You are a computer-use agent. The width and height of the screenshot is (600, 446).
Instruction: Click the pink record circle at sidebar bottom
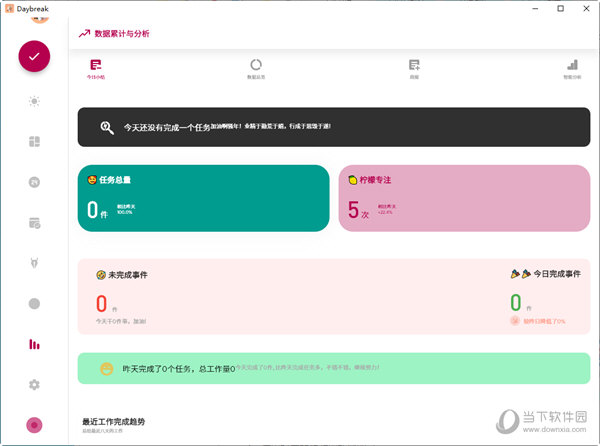pyautogui.click(x=34, y=425)
